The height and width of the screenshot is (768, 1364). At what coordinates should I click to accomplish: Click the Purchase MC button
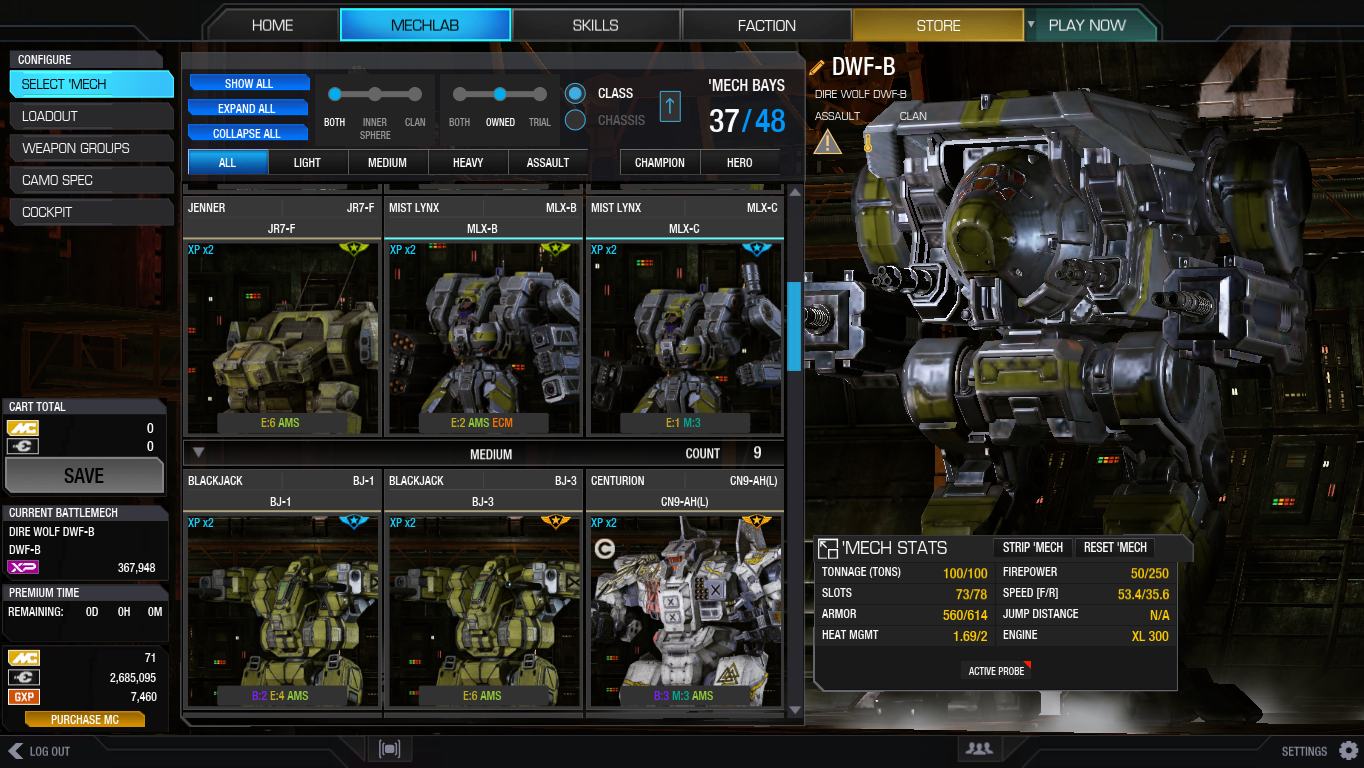coord(85,719)
